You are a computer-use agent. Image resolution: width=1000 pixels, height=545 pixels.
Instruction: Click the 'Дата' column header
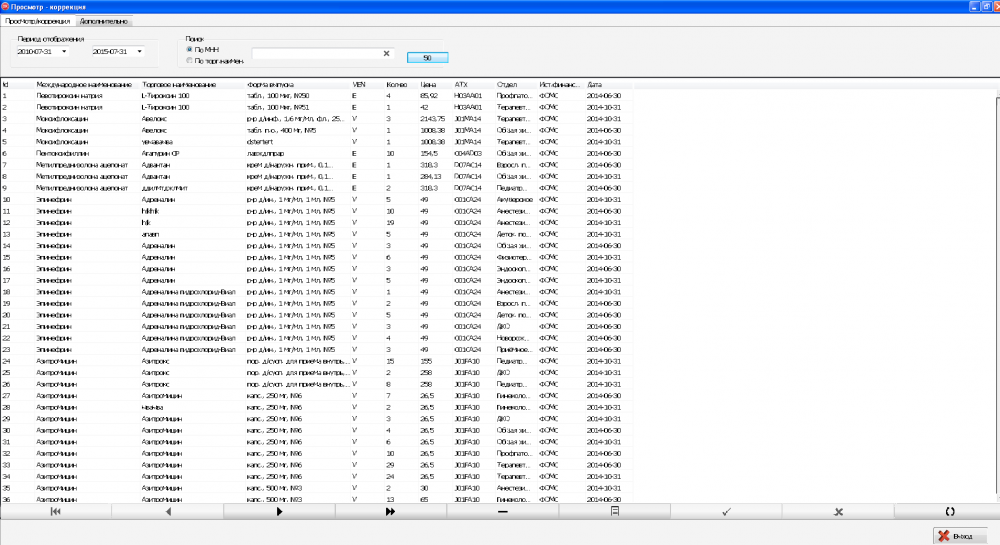(594, 84)
